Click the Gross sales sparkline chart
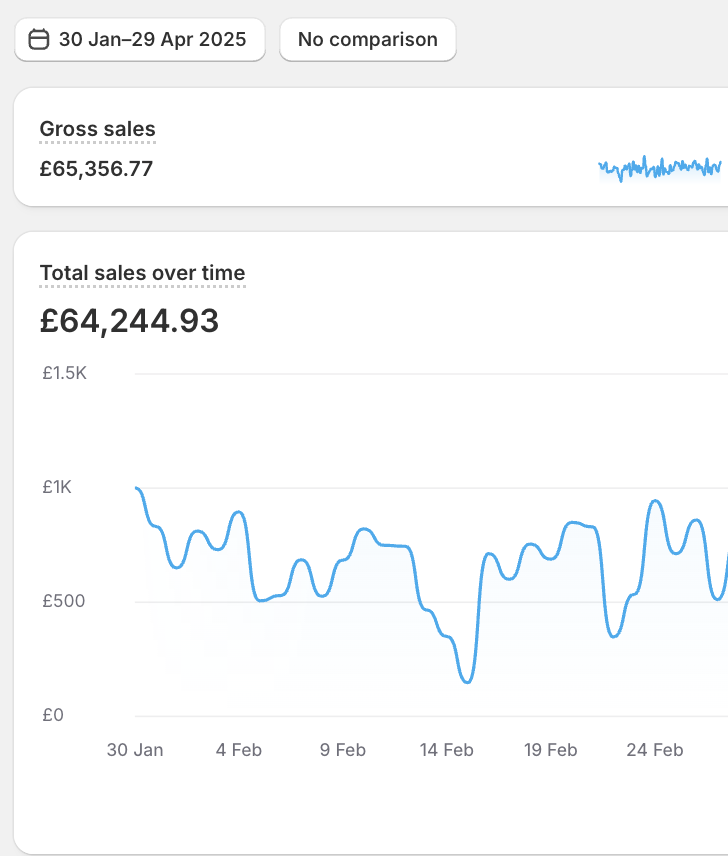728x856 pixels. coord(659,167)
